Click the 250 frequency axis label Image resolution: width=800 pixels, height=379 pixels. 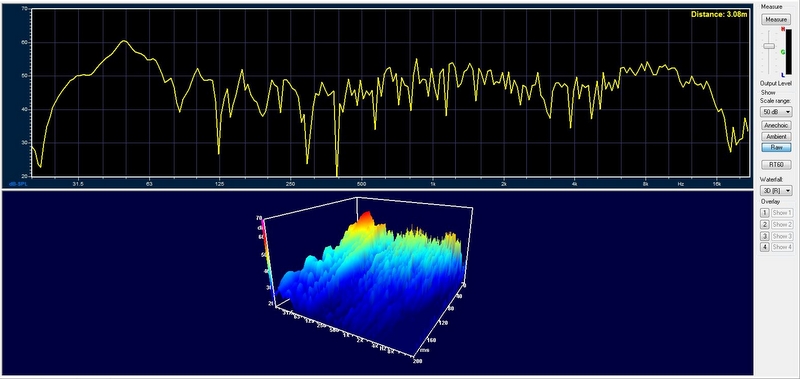coord(290,183)
